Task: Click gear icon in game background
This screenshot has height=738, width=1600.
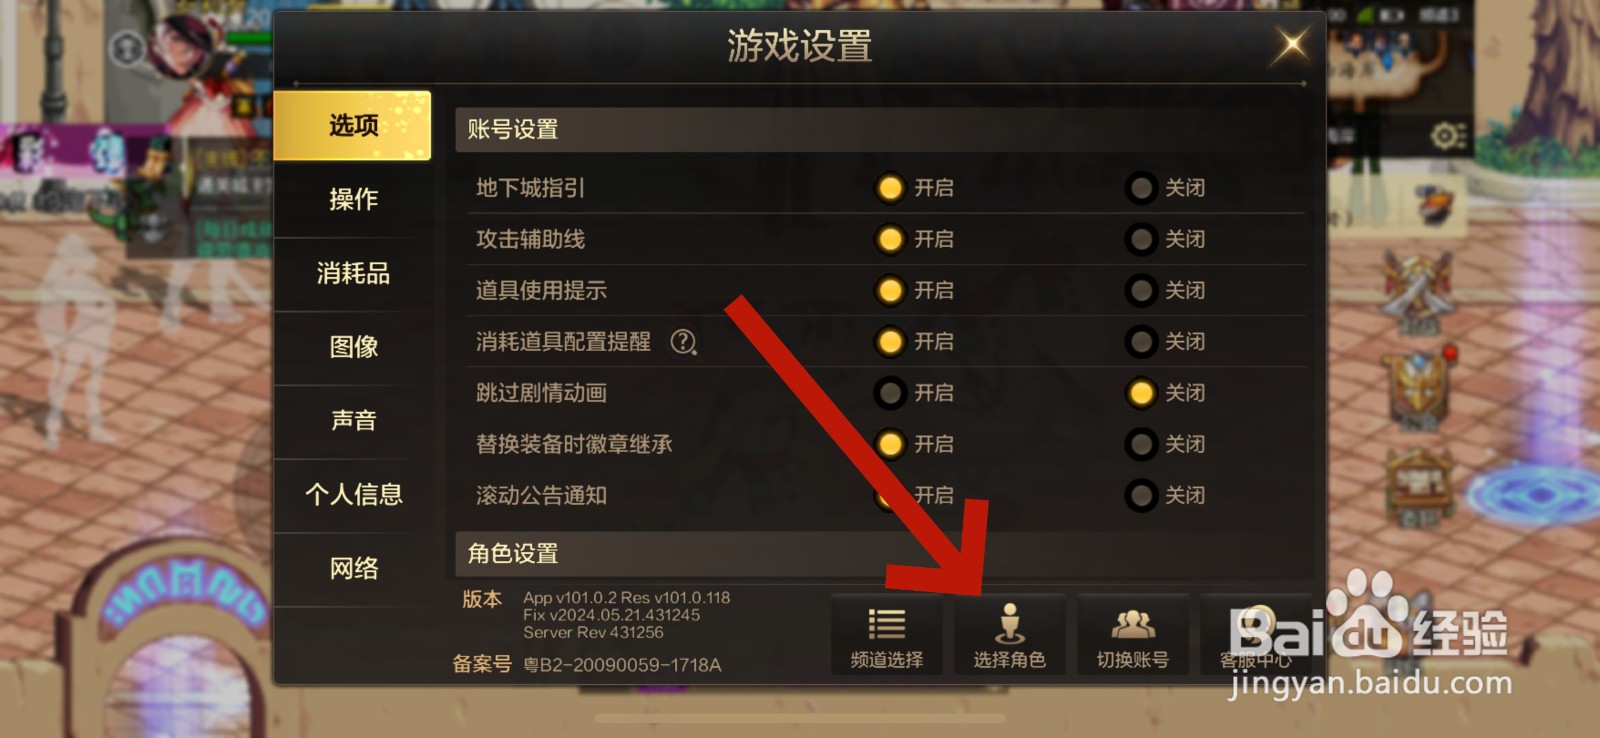Action: [1446, 135]
